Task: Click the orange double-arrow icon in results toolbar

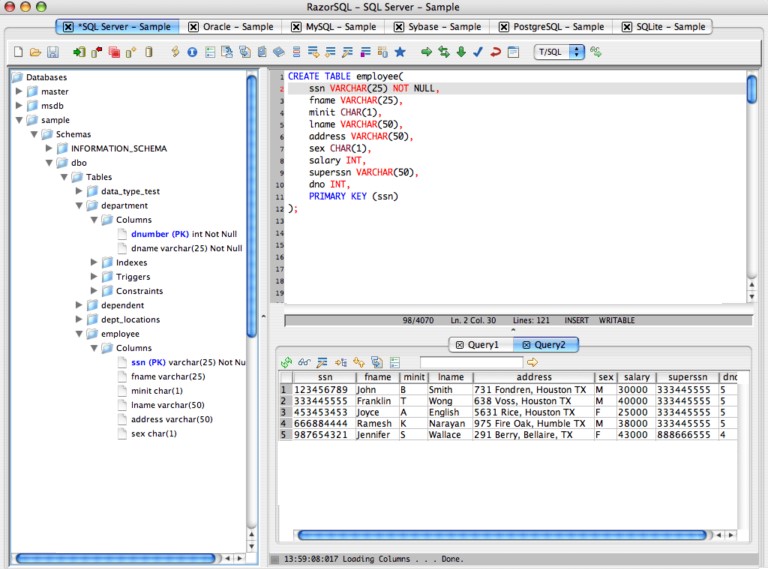Action: (x=359, y=362)
